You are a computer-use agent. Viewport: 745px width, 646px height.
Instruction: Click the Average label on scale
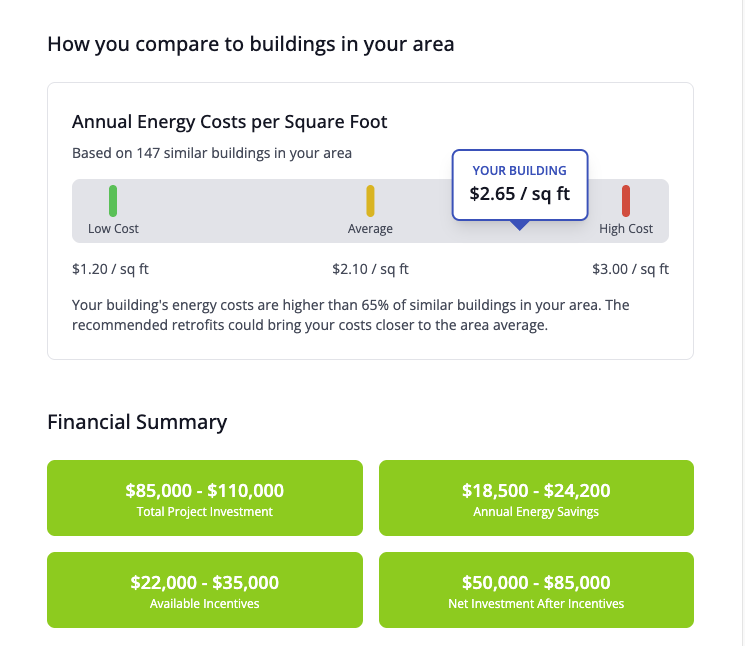[x=370, y=229]
